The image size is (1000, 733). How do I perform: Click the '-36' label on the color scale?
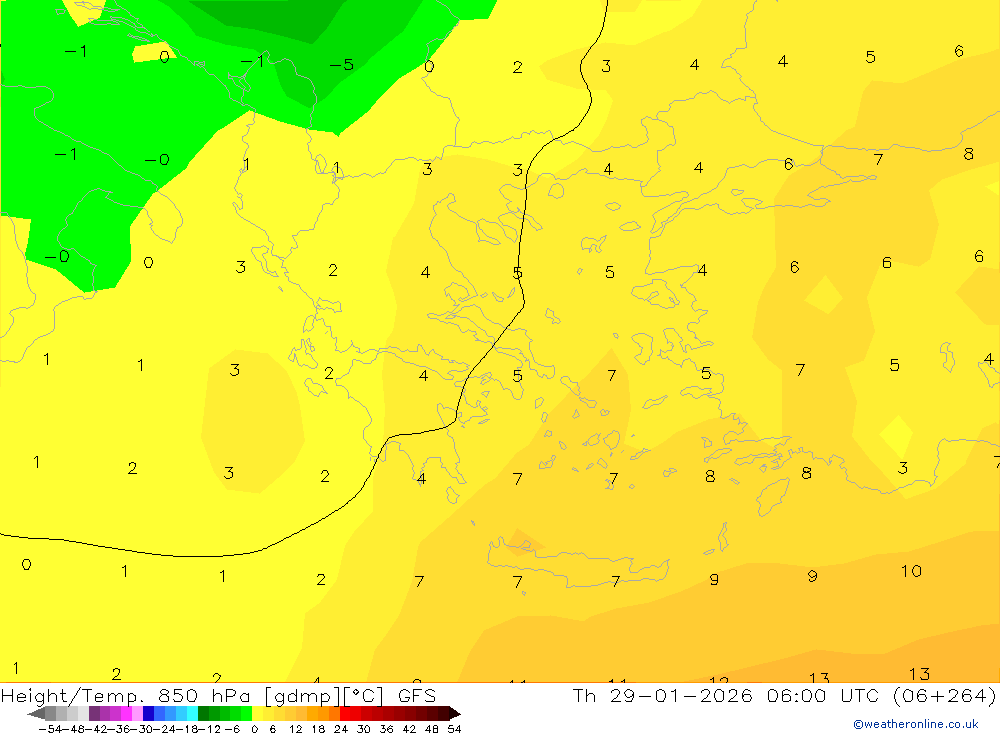tap(119, 729)
